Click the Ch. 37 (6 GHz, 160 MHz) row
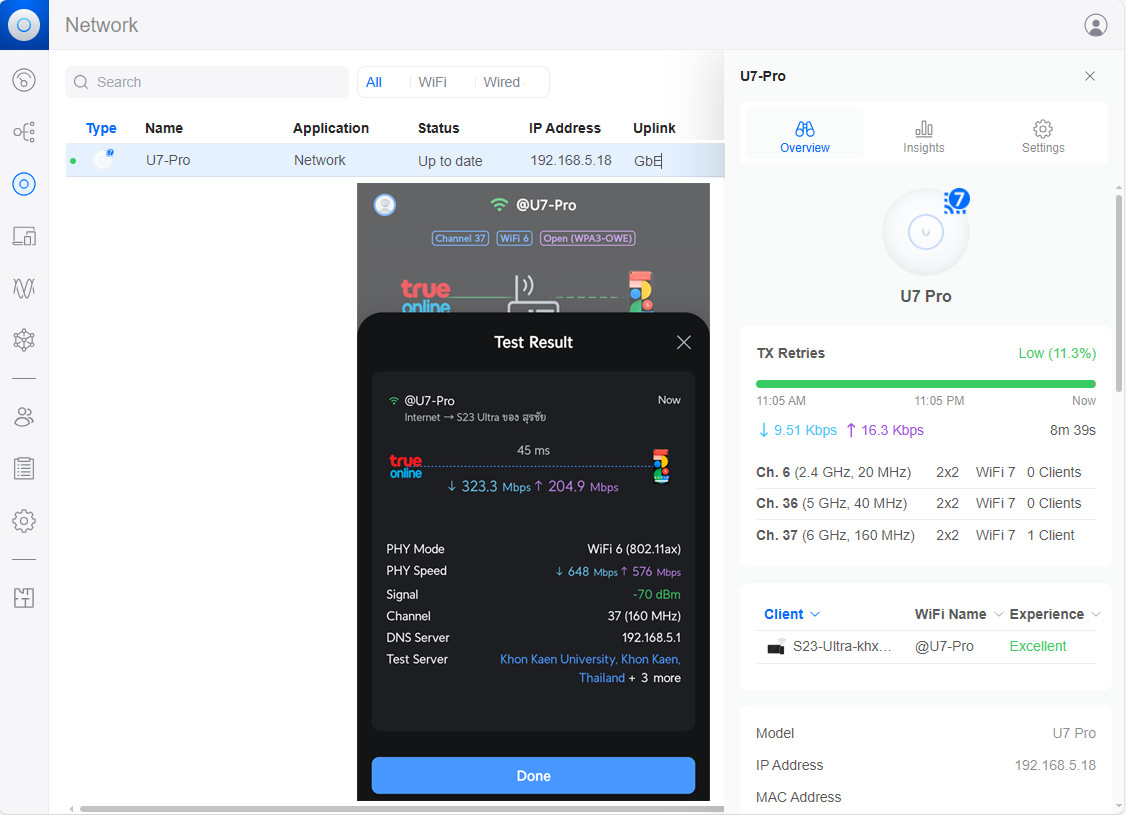1126x815 pixels. click(x=926, y=535)
